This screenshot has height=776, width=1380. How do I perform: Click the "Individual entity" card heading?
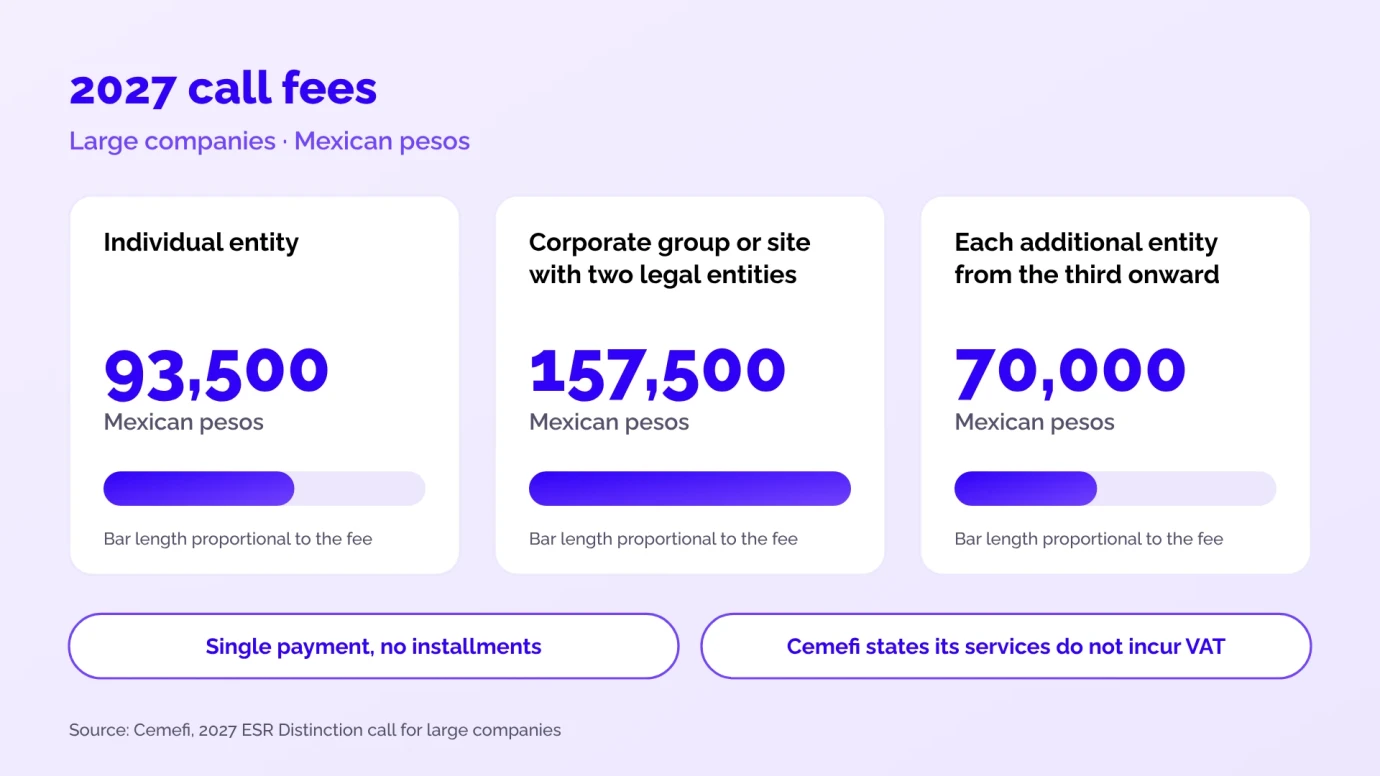pos(201,242)
